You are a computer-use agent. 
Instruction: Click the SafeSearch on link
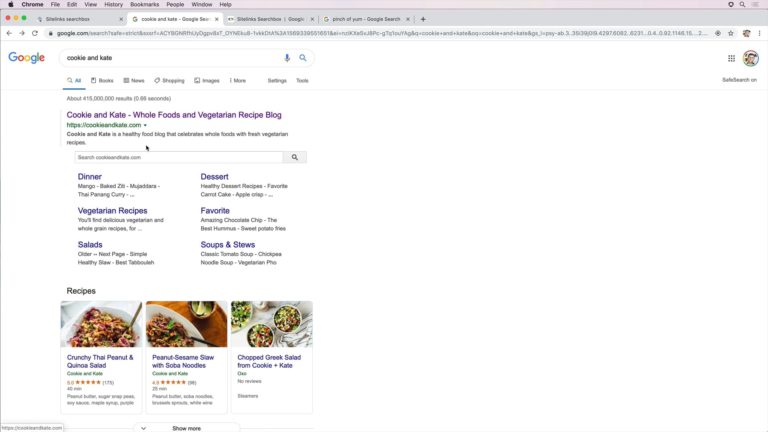click(739, 80)
